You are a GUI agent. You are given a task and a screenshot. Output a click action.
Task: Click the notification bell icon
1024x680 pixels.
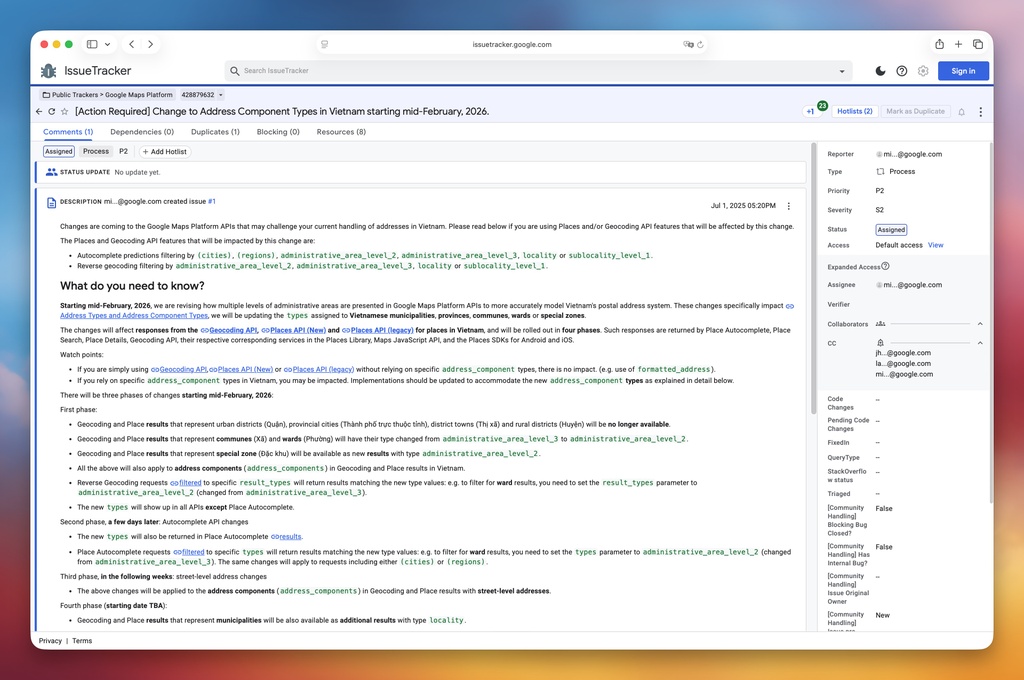pyautogui.click(x=961, y=112)
